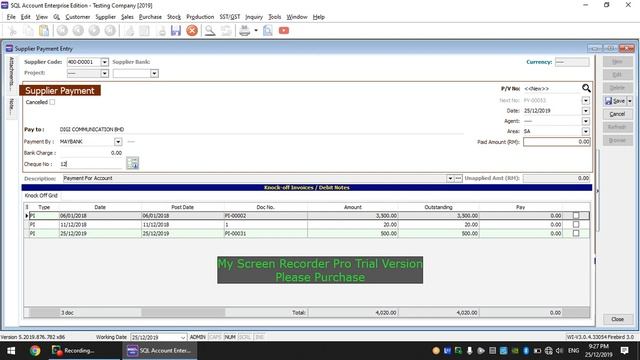The width and height of the screenshot is (640, 360).
Task: Open the Attachments side tab
Action: point(11,73)
